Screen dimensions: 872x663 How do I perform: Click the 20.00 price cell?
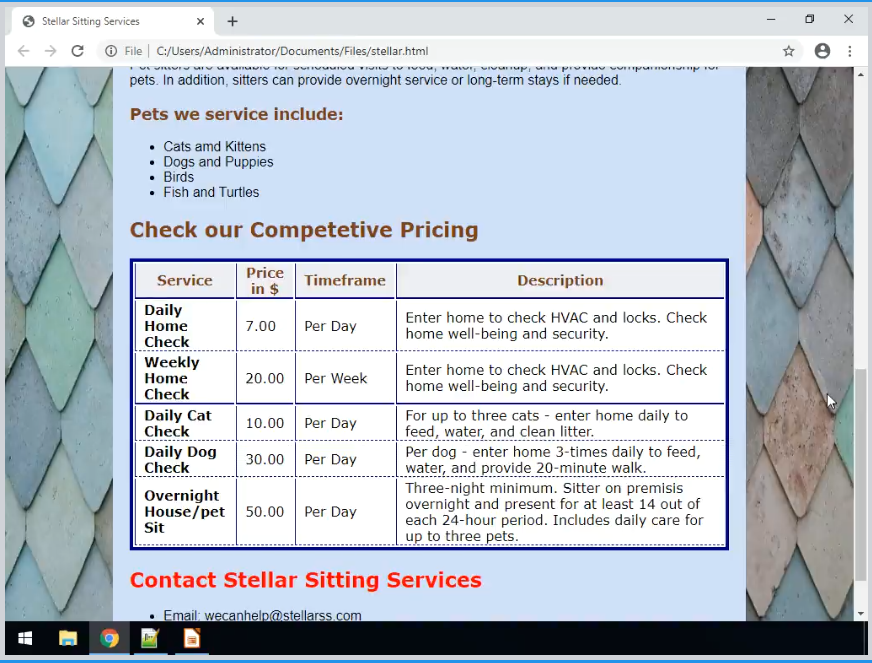[265, 378]
